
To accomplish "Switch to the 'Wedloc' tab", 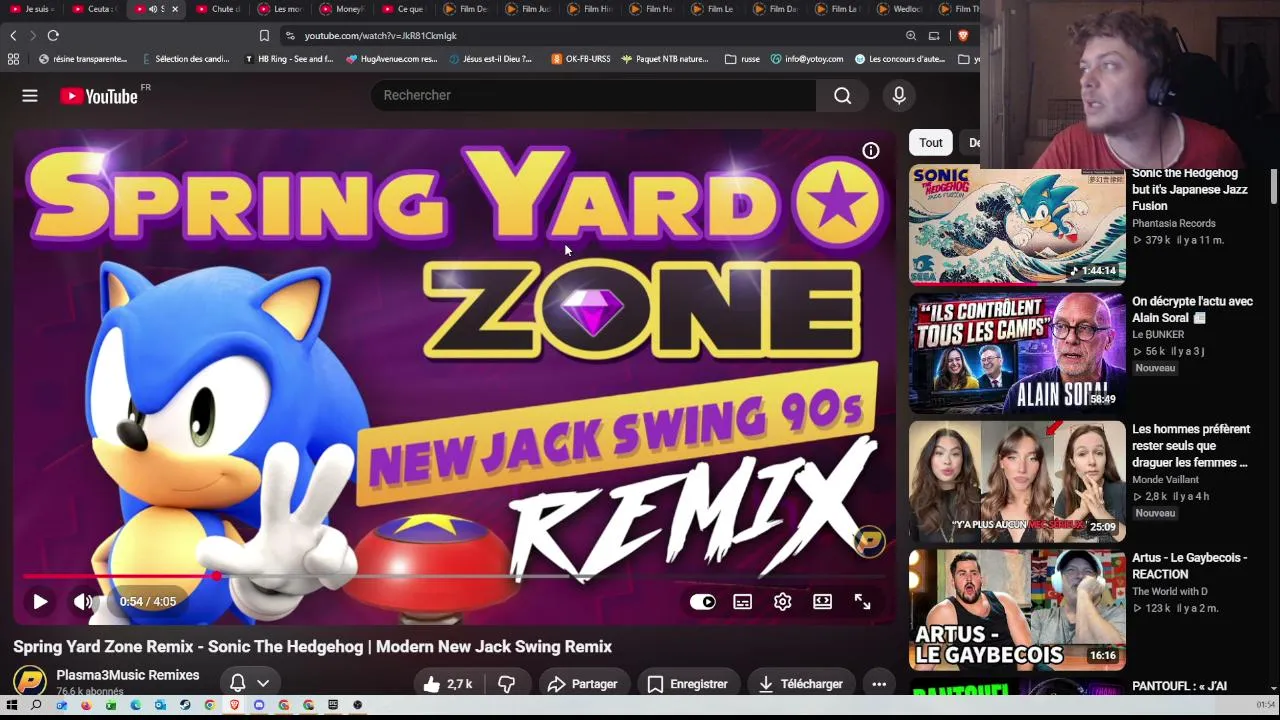I will (899, 9).
